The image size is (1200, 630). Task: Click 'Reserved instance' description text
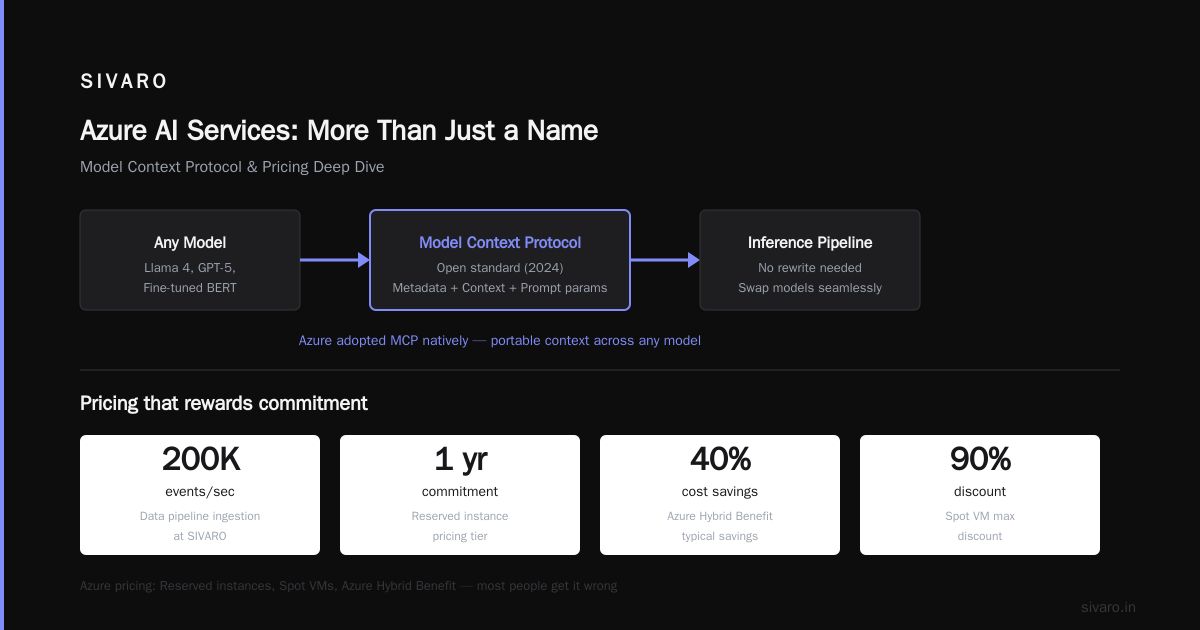460,516
